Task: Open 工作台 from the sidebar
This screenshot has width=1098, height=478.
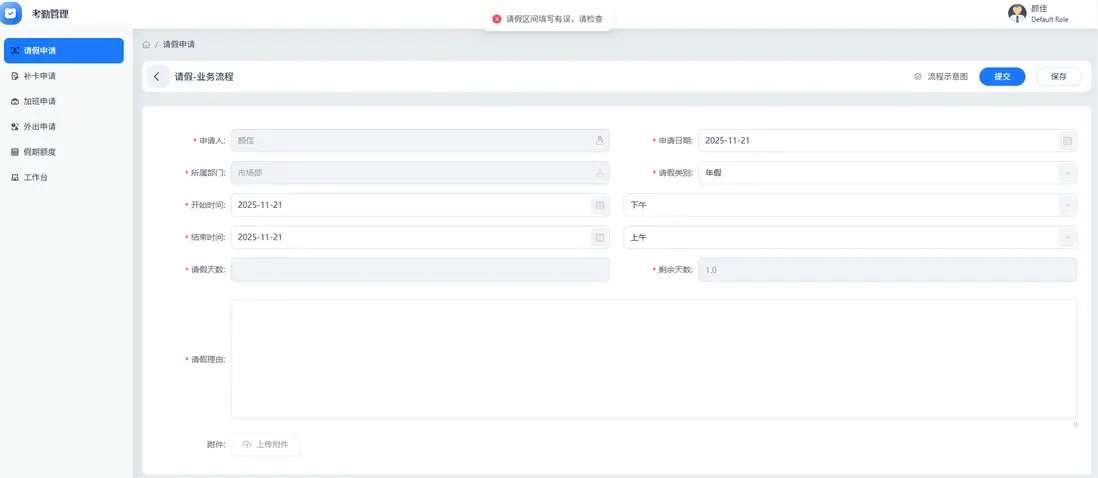Action: click(x=64, y=178)
